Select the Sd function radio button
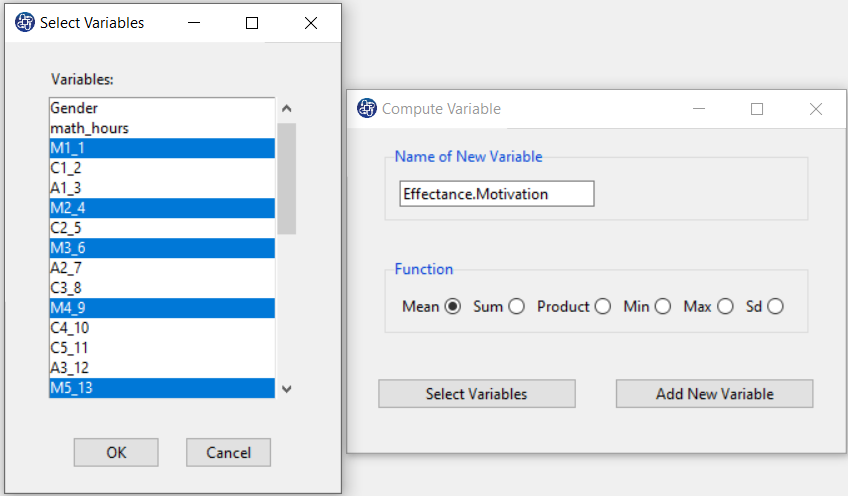 775,307
